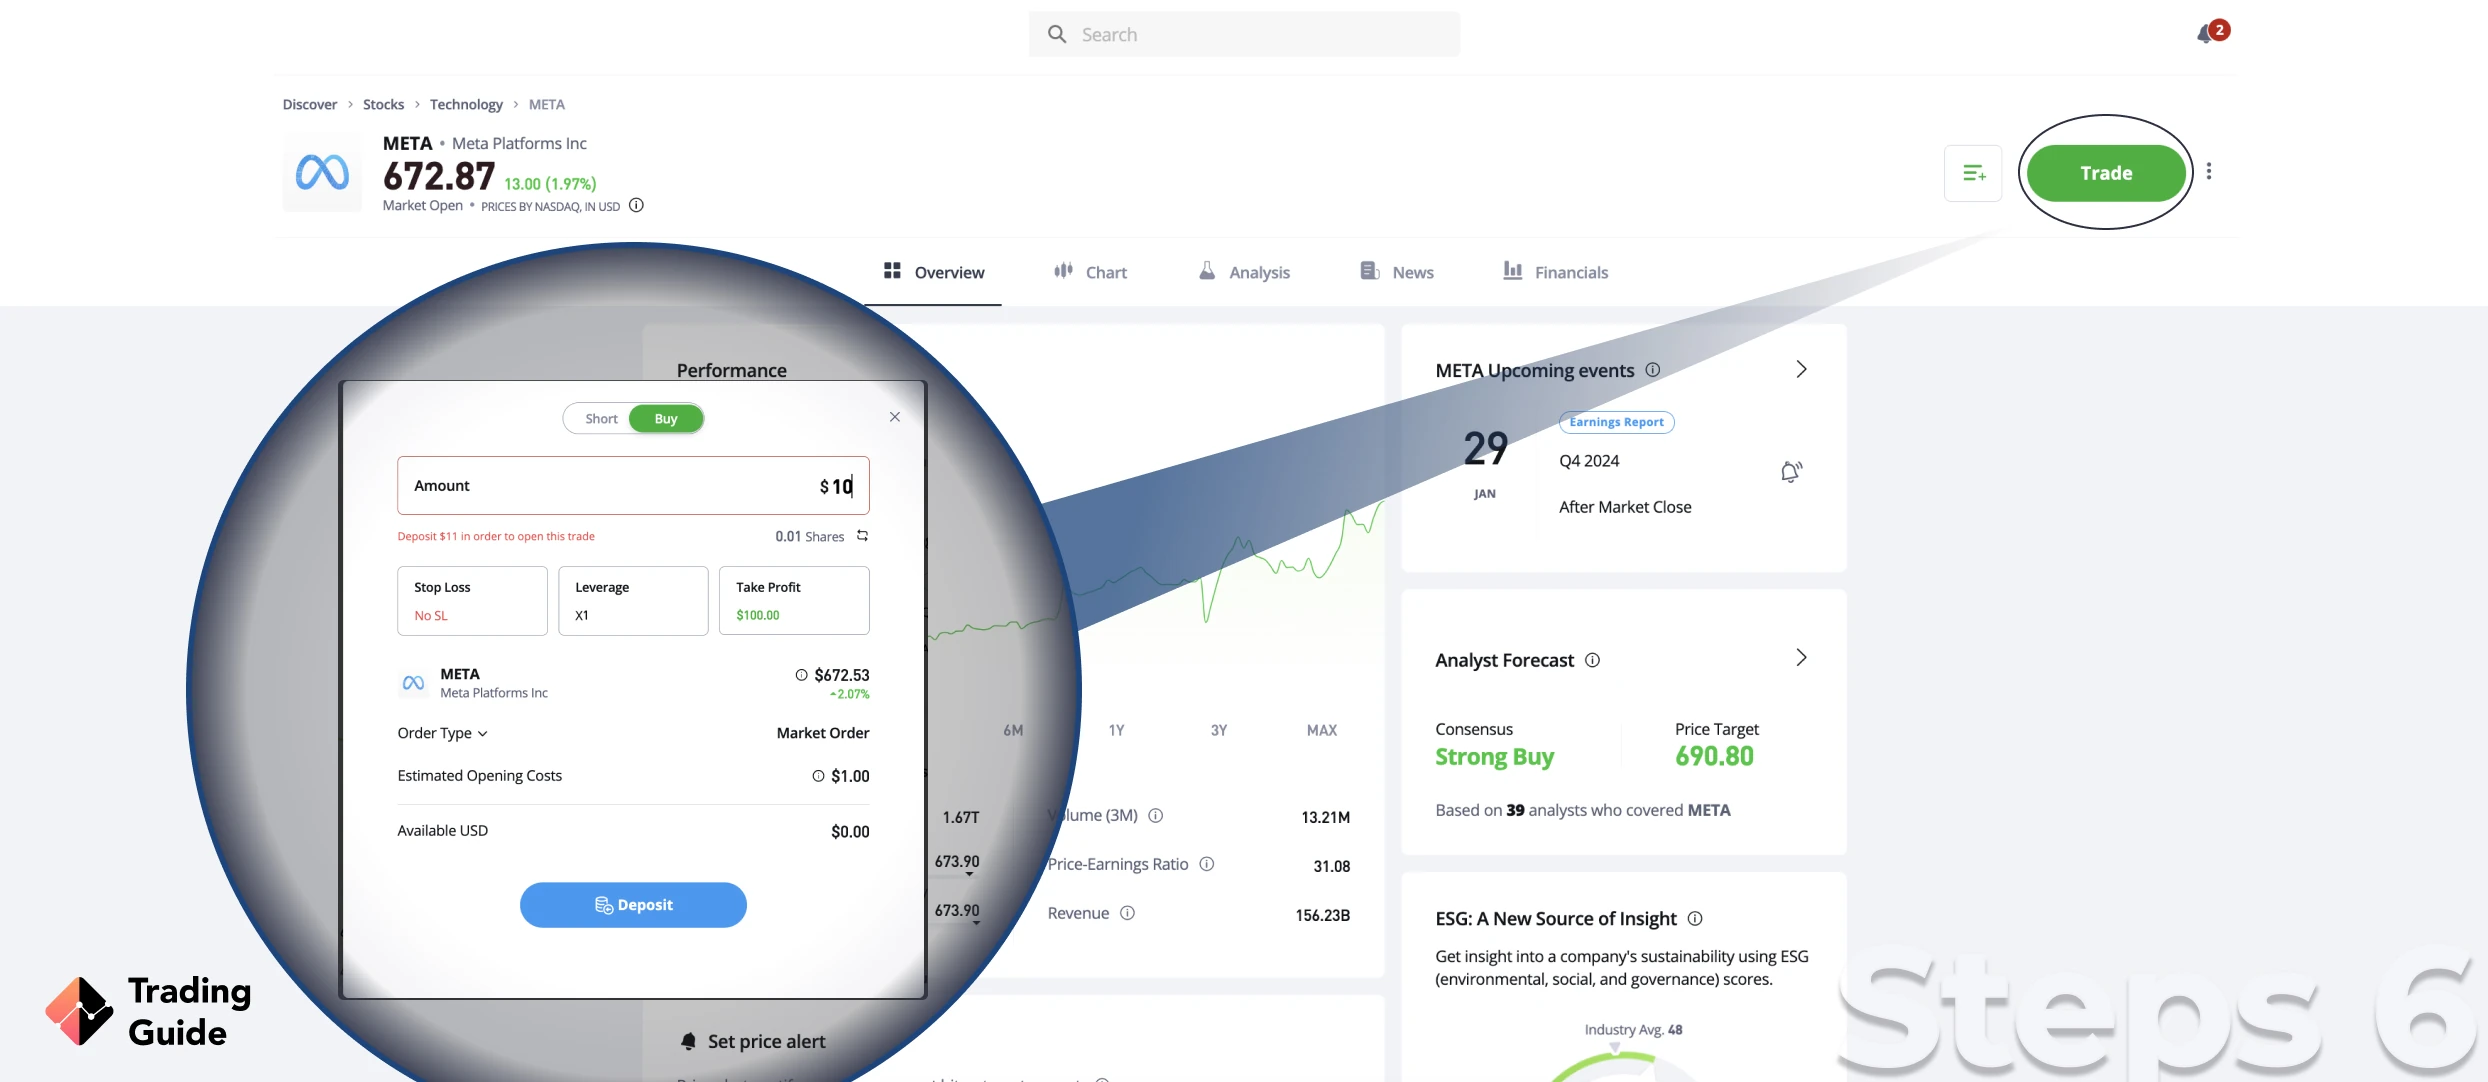Select 1Y performance range
The width and height of the screenshot is (2488, 1082).
tap(1117, 731)
